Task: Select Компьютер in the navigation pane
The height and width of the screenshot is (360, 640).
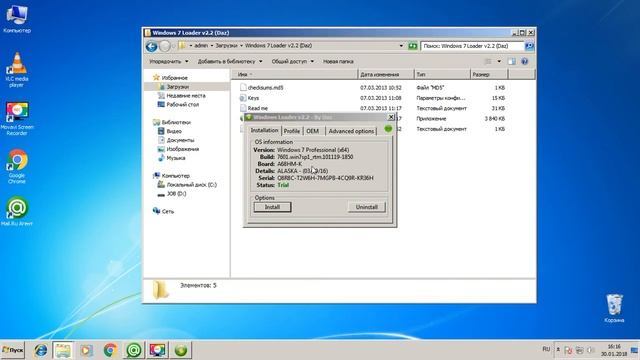Action: click(171, 176)
